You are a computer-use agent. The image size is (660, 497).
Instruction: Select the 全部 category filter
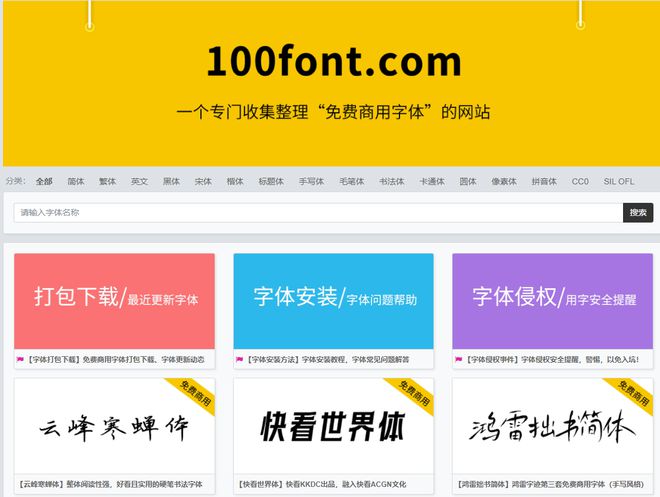(x=44, y=181)
